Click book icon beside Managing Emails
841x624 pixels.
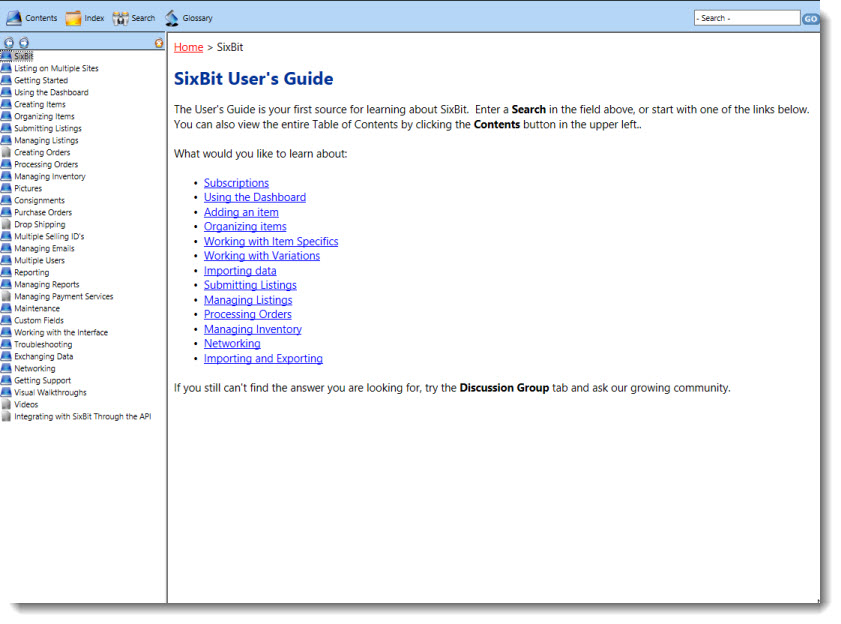[x=6, y=248]
